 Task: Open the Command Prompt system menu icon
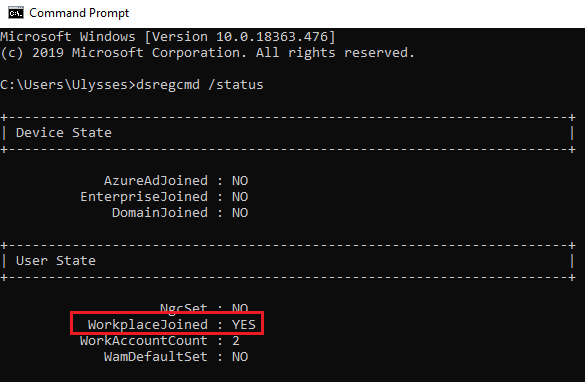[x=16, y=13]
